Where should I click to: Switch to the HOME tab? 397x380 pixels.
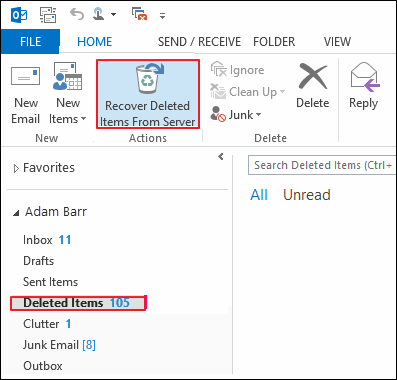[x=95, y=42]
